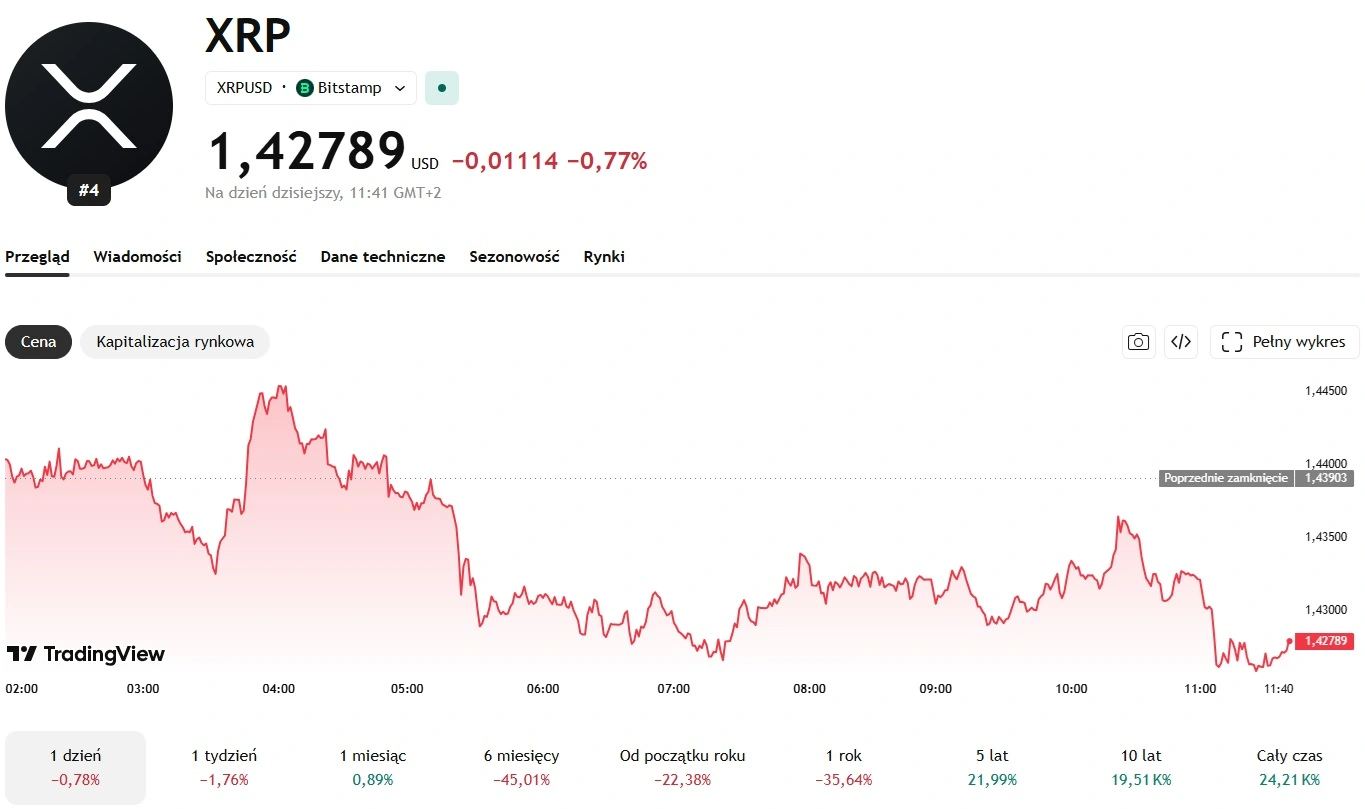The image size is (1365, 809).
Task: Switch chart to Kapitalizacja rynkowa
Action: pos(175,342)
